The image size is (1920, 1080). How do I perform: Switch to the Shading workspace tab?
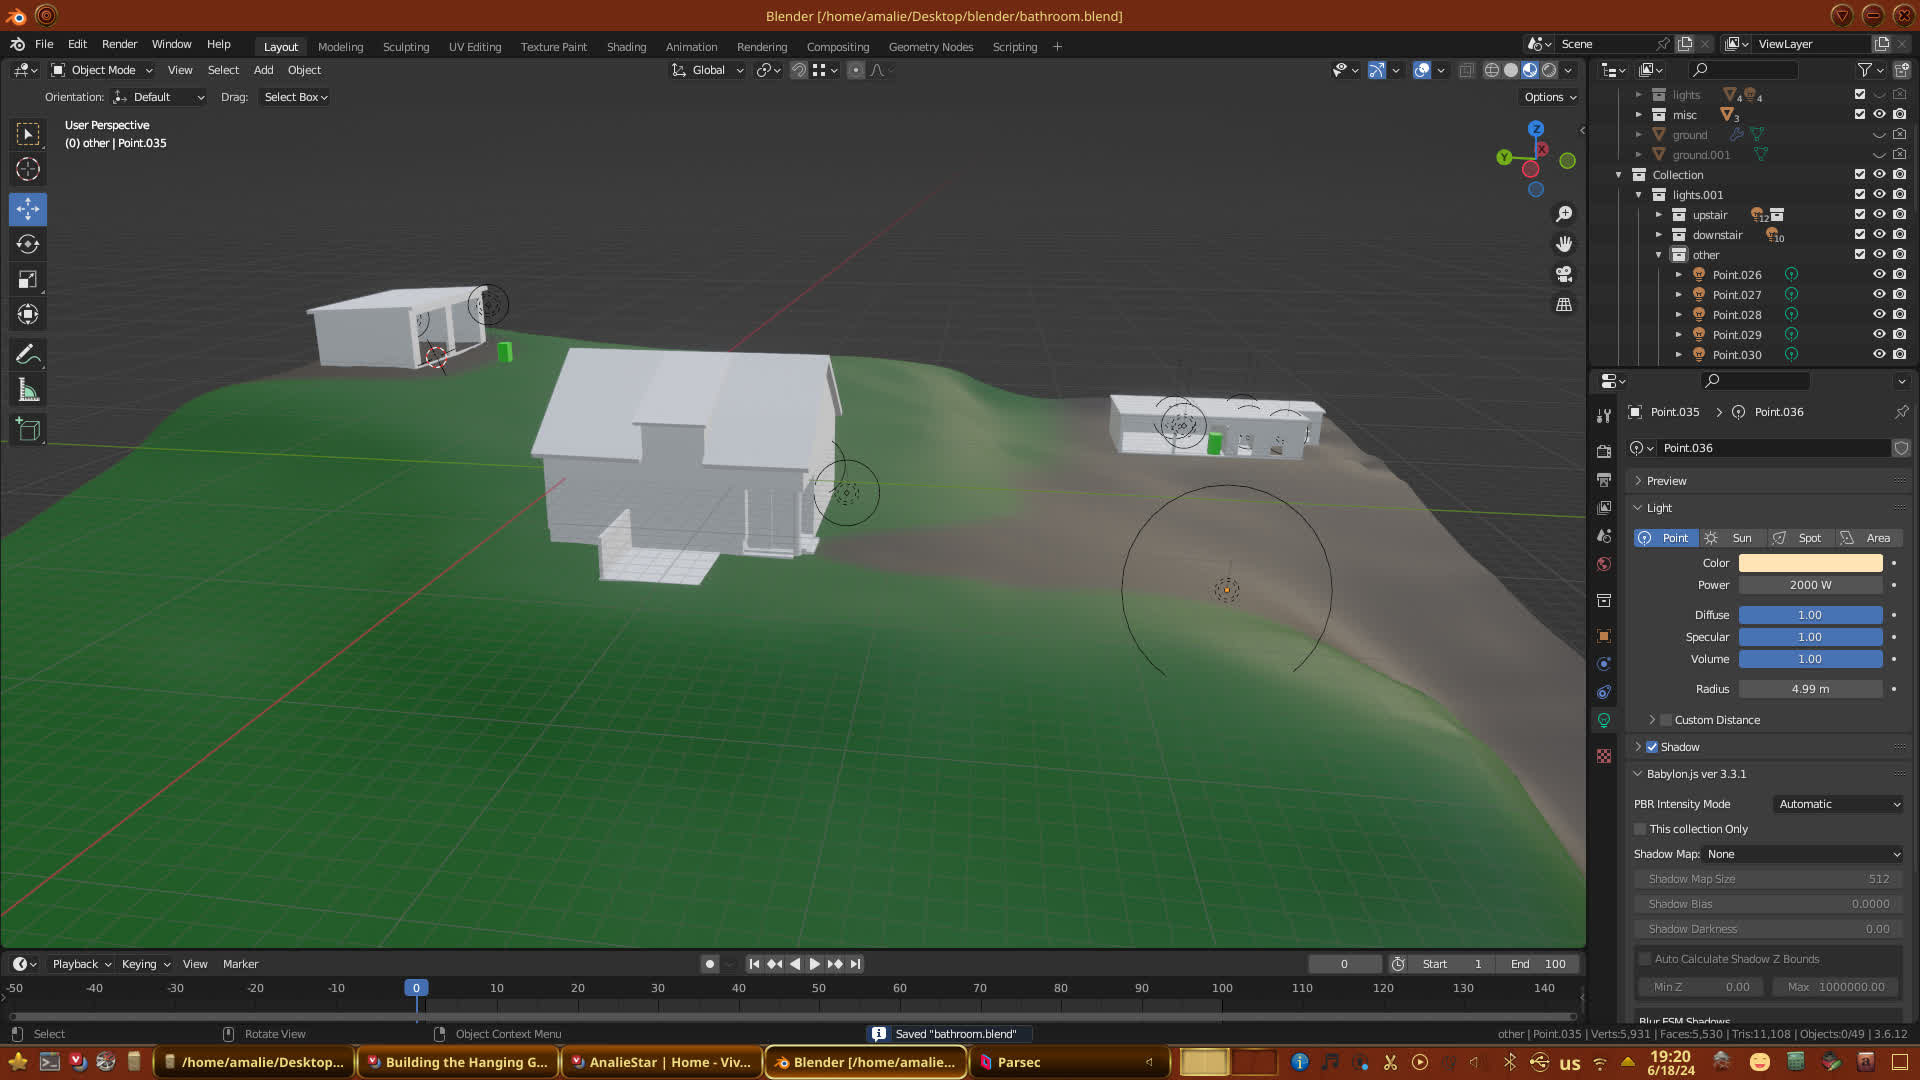(x=626, y=47)
